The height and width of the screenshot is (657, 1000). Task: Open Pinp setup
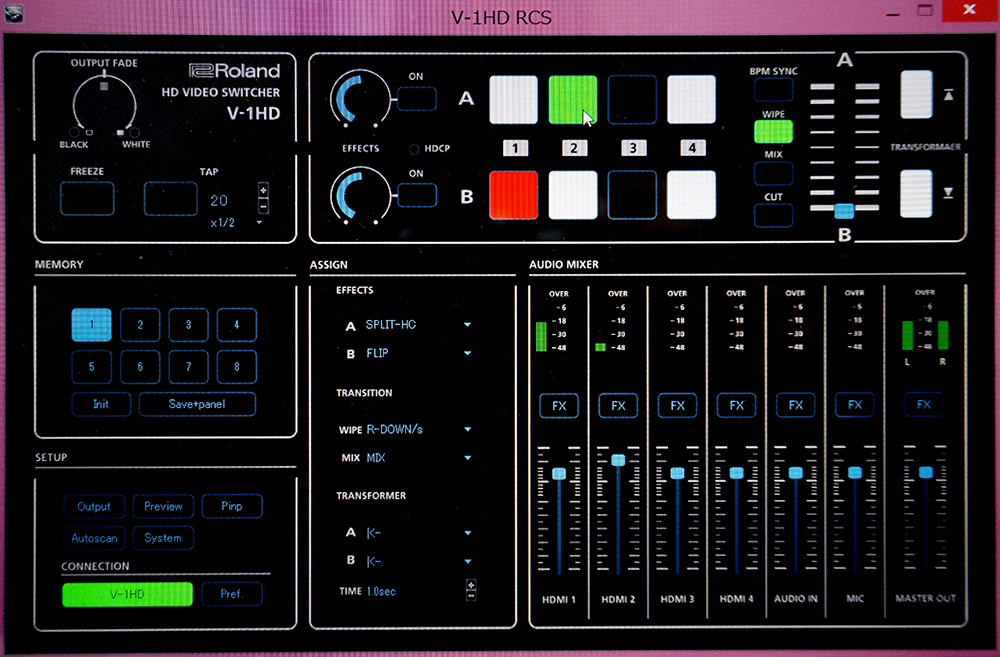pyautogui.click(x=232, y=506)
